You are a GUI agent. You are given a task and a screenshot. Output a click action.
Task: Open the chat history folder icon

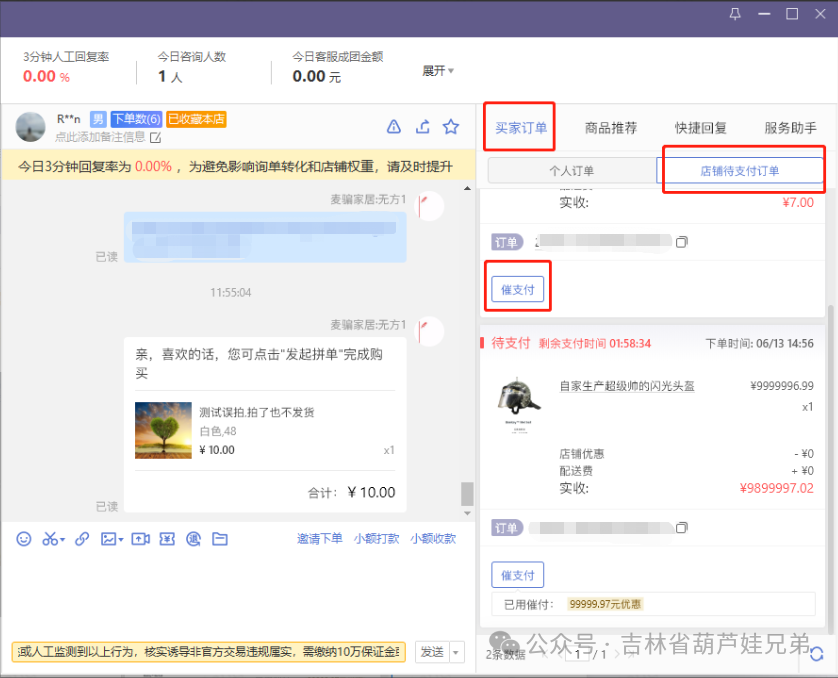pyautogui.click(x=219, y=538)
